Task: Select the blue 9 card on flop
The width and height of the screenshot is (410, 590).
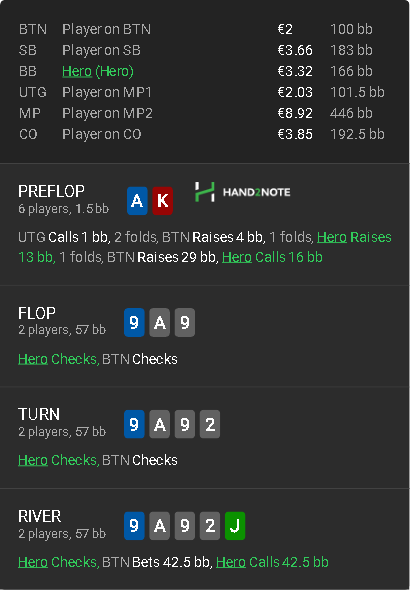Action: 134,322
